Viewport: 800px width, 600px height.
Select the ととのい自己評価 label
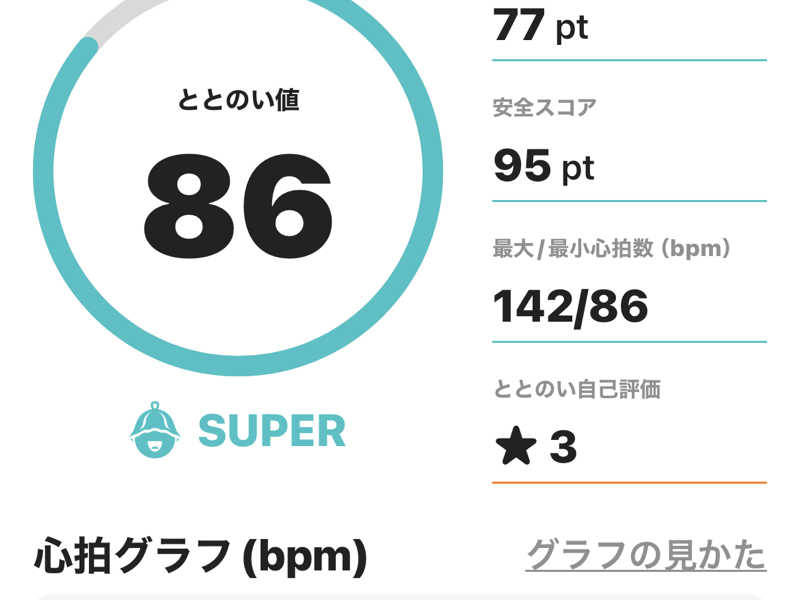pyautogui.click(x=577, y=389)
